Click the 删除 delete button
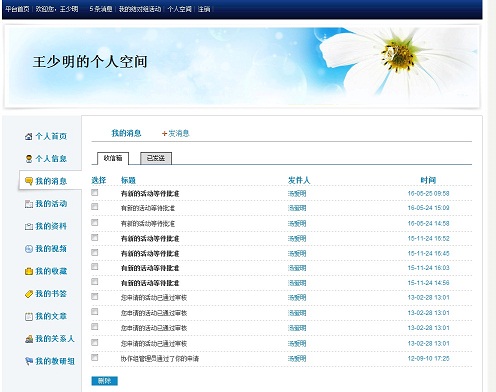This screenshot has height=392, width=496. [x=104, y=381]
